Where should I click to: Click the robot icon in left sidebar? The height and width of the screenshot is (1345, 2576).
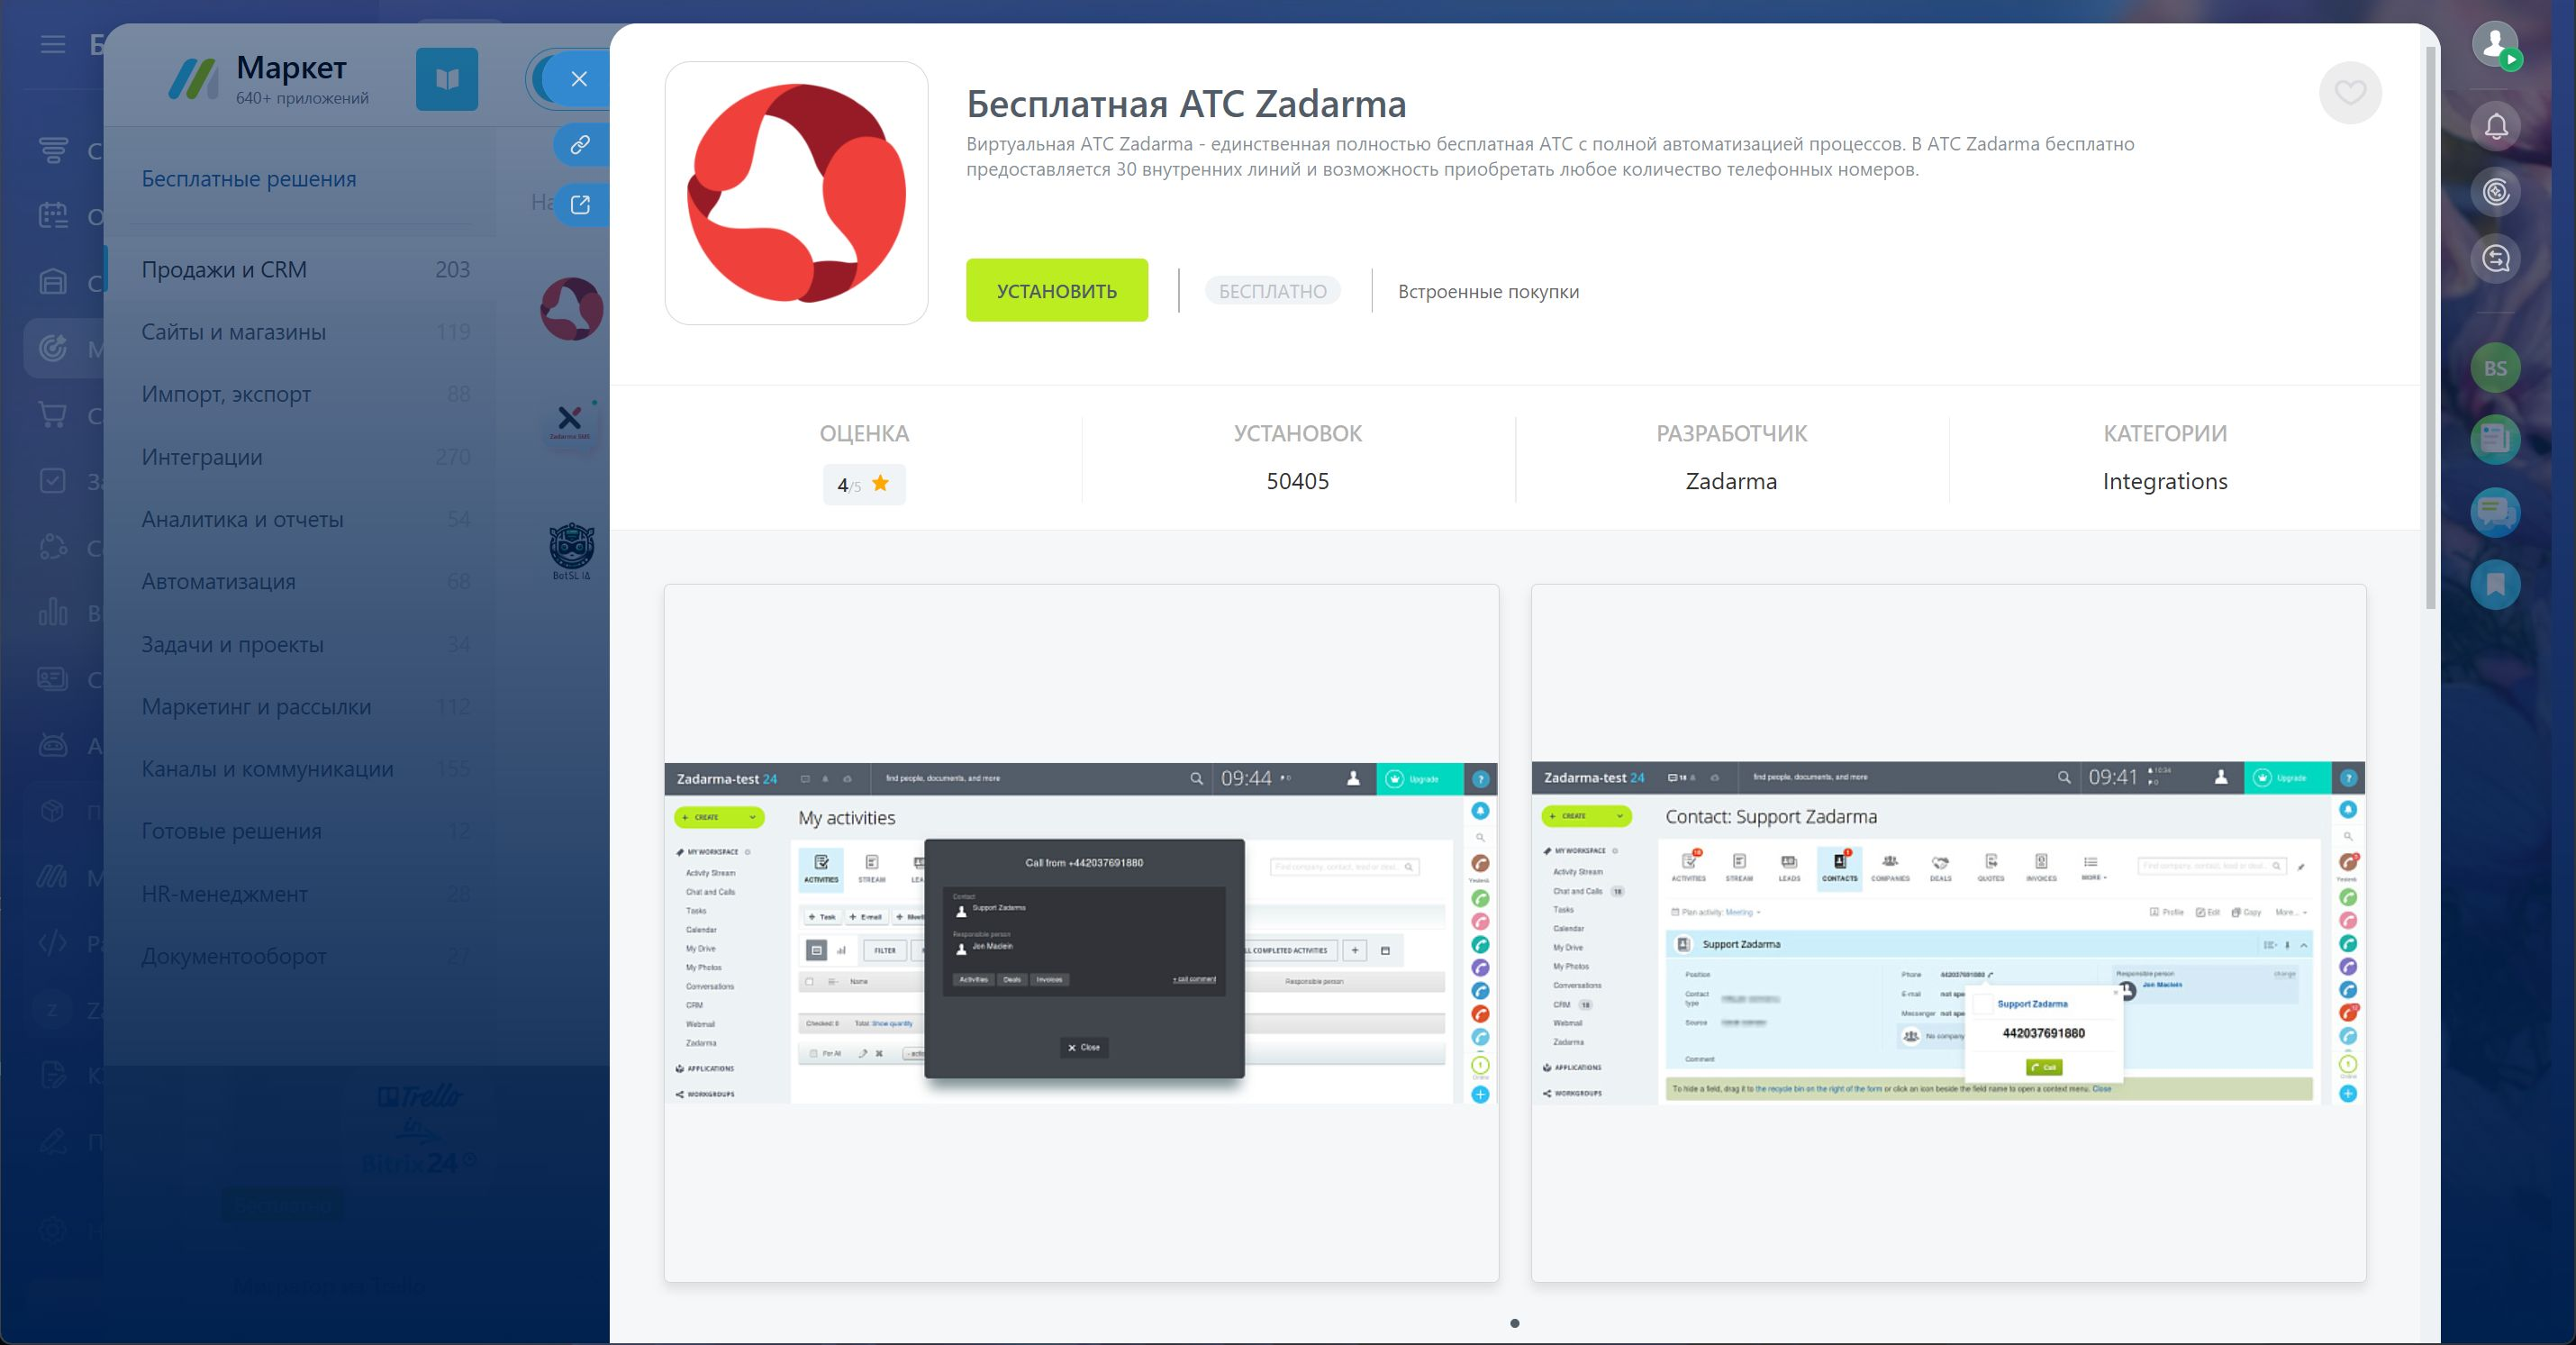pyautogui.click(x=52, y=745)
